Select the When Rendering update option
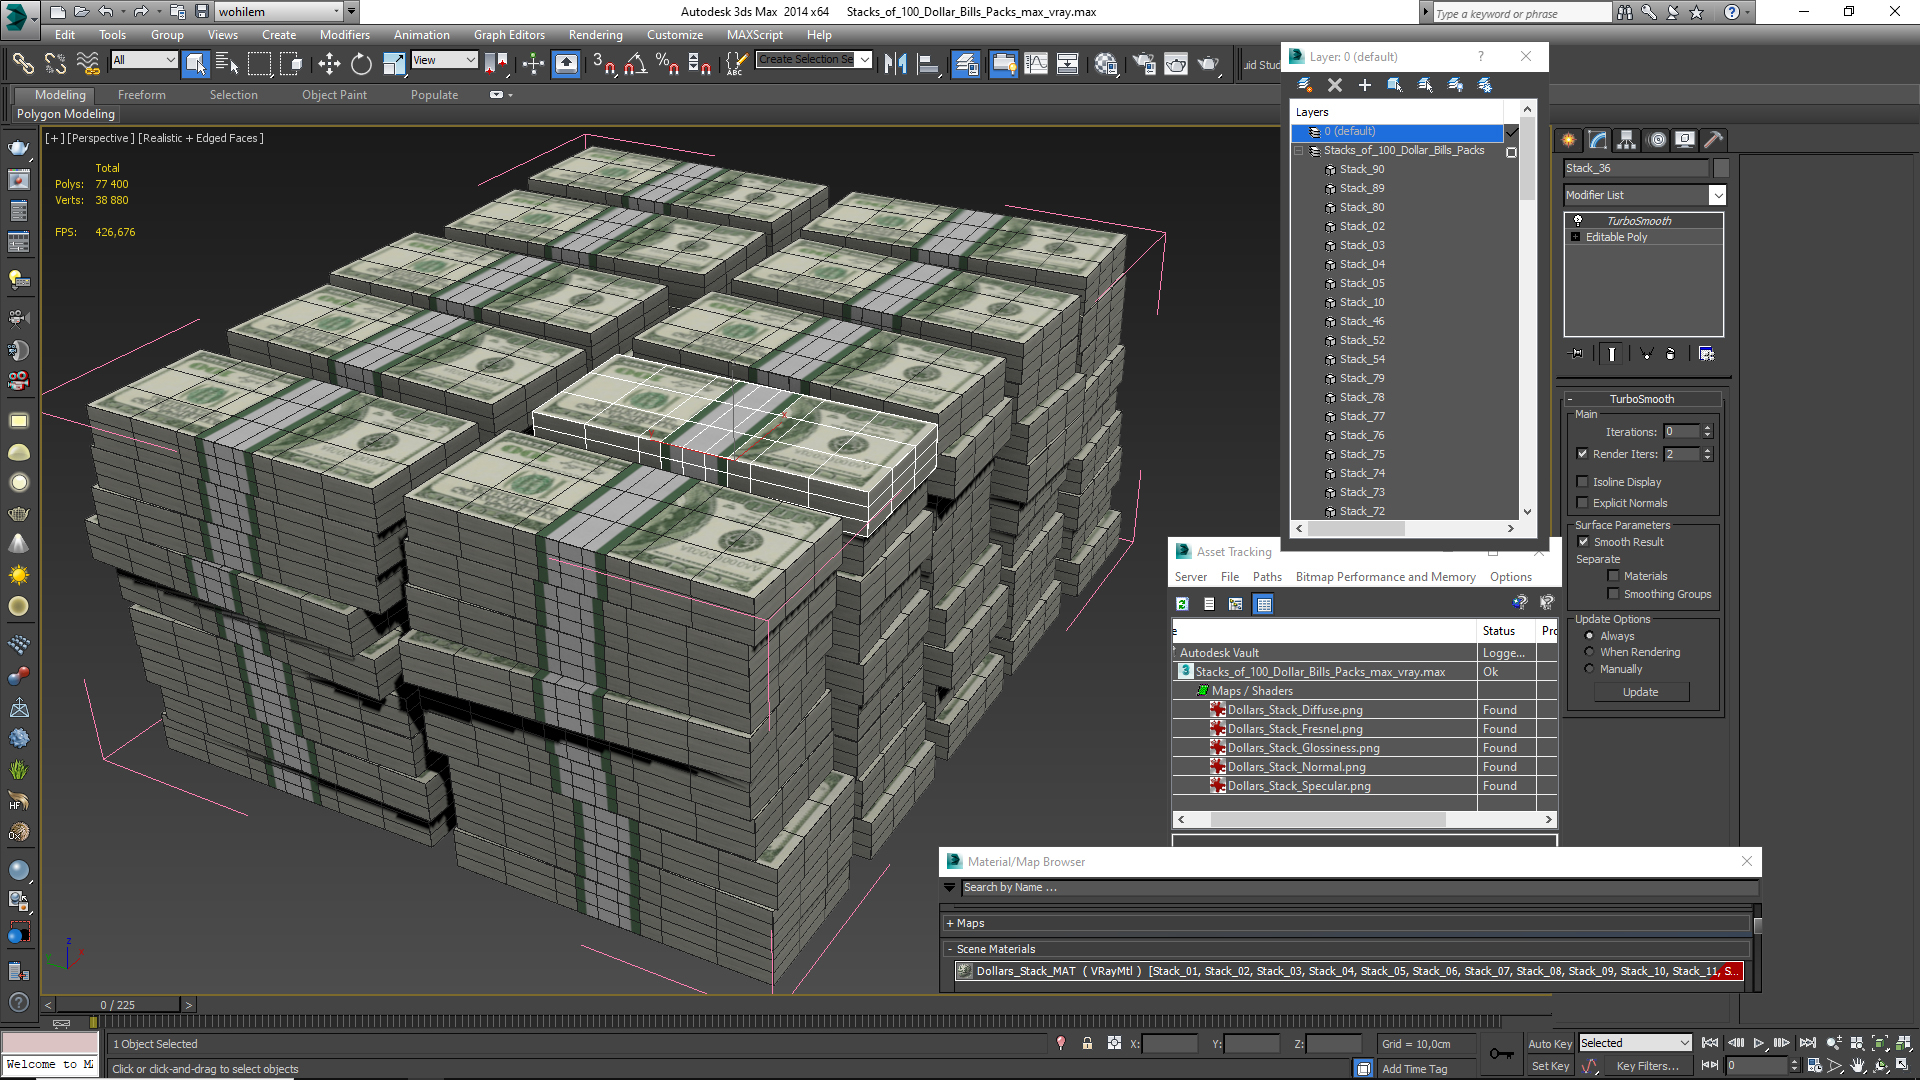This screenshot has width=1920, height=1080. tap(1589, 652)
